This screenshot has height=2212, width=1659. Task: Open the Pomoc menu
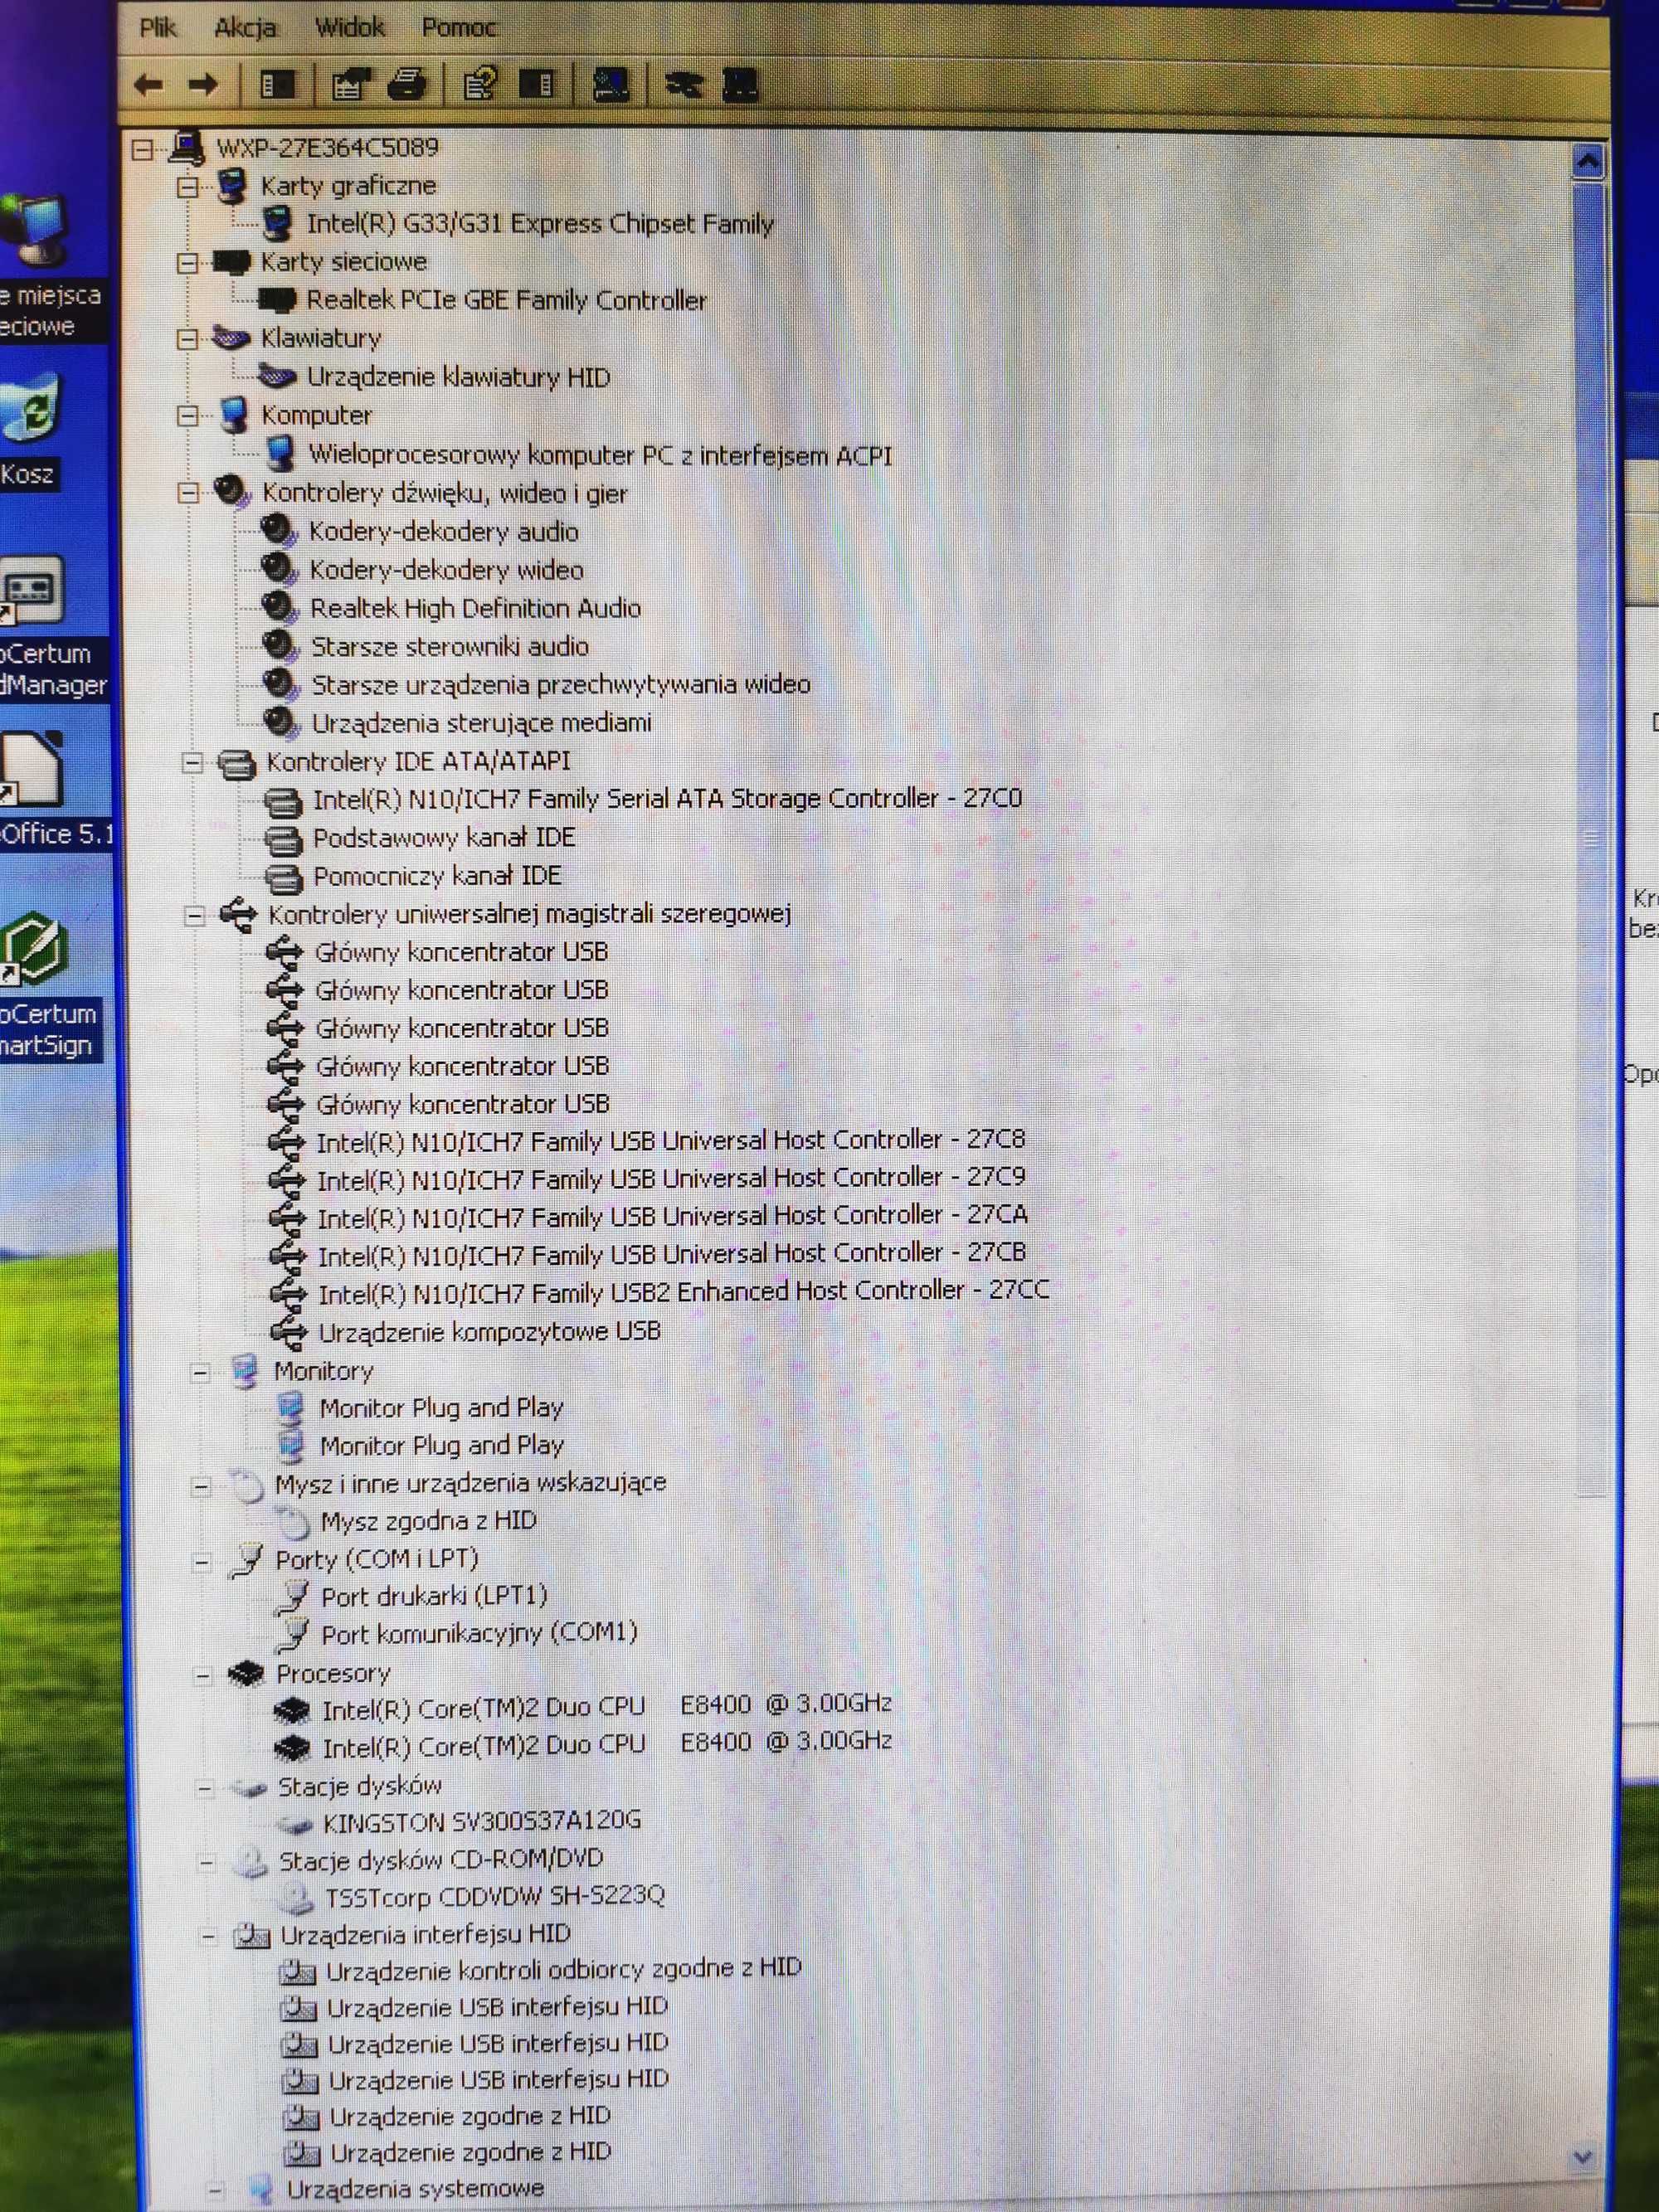[x=459, y=27]
